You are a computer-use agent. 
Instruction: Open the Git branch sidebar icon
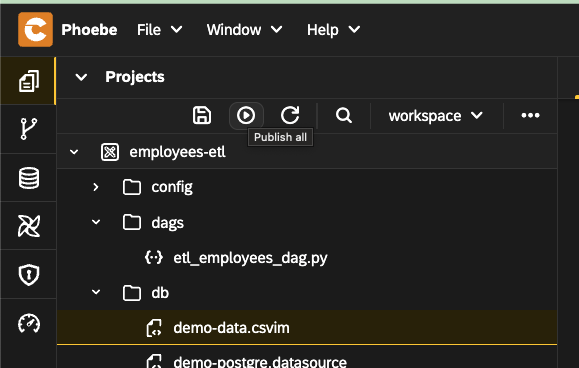click(x=29, y=129)
